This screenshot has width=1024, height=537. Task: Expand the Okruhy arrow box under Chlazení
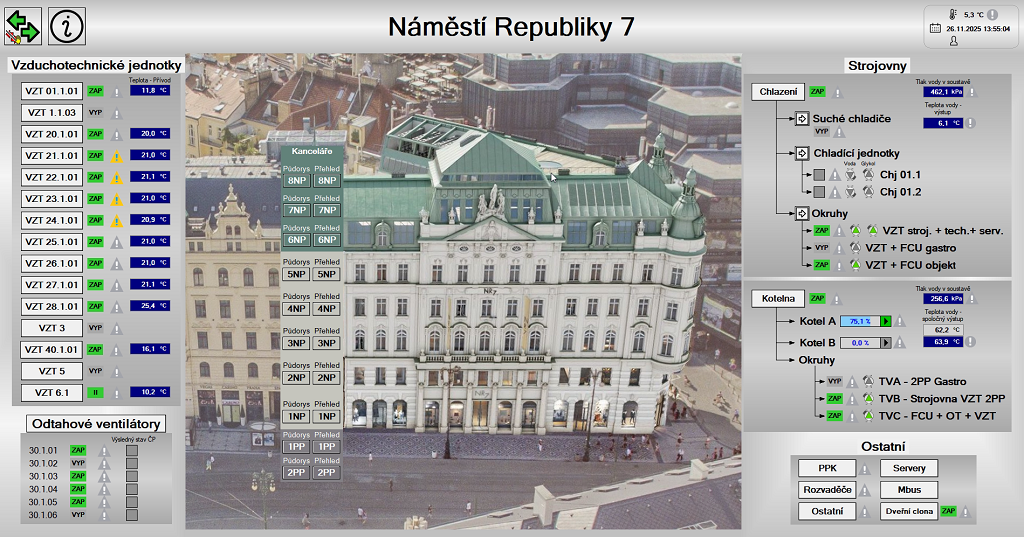click(x=802, y=213)
